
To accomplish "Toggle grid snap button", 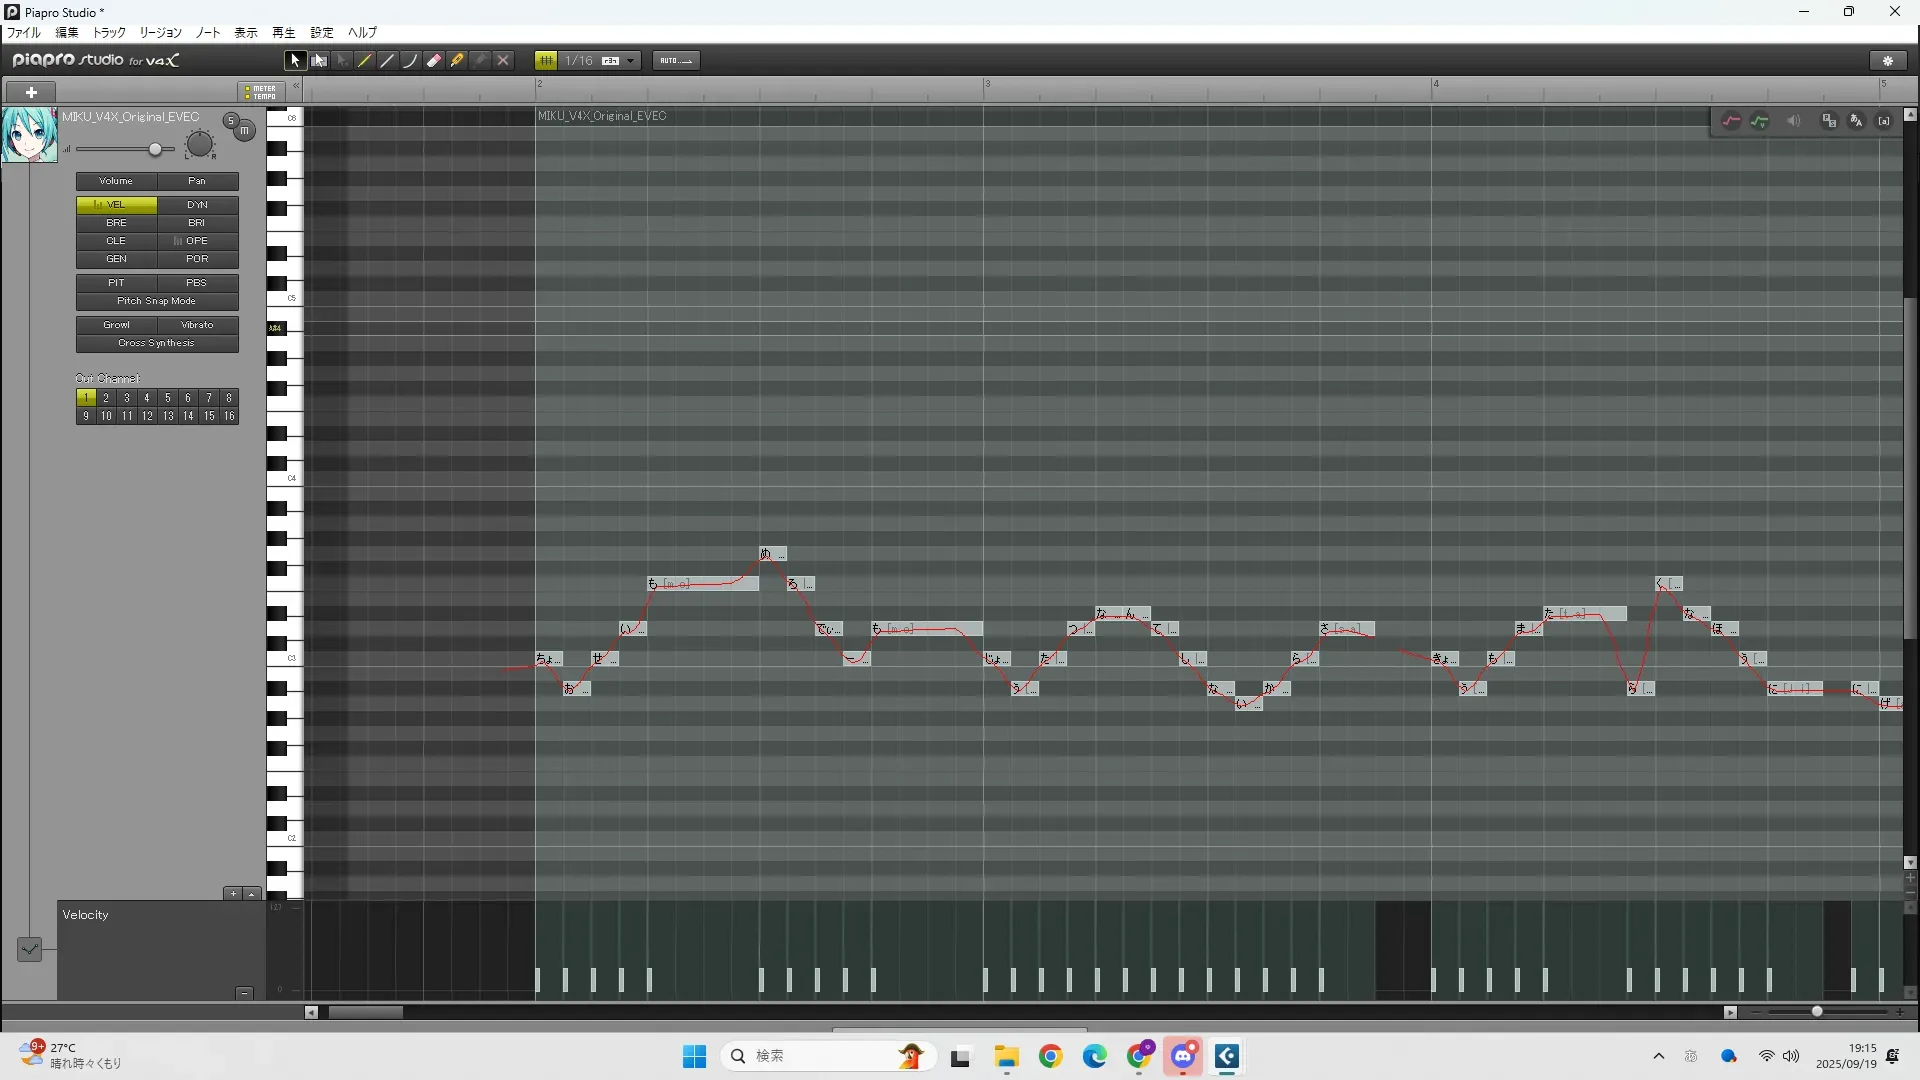I will (x=546, y=61).
